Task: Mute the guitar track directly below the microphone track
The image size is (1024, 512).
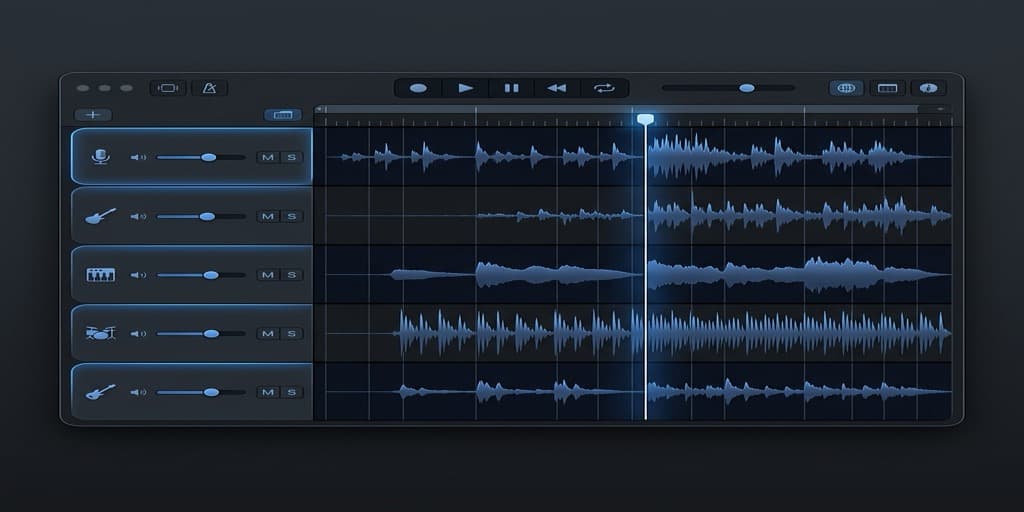Action: pos(268,216)
